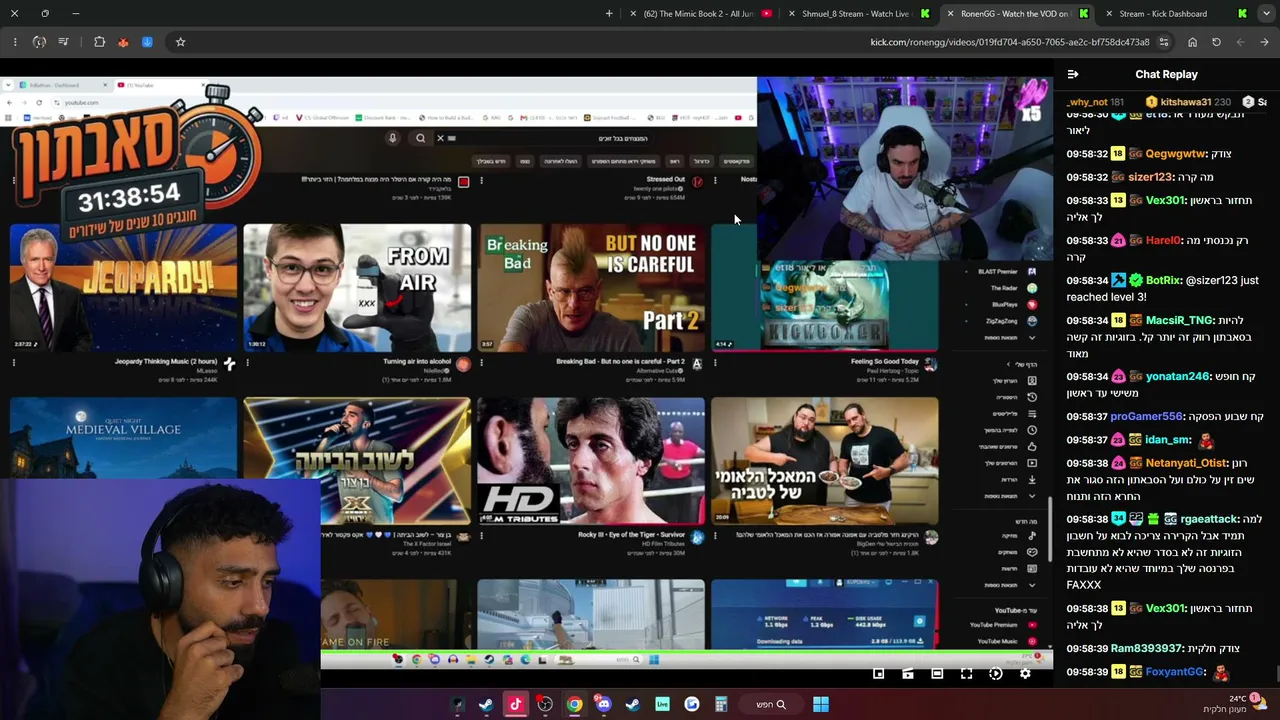Open proGamer556's user card in chat
The image size is (1280, 720).
coord(1147,417)
